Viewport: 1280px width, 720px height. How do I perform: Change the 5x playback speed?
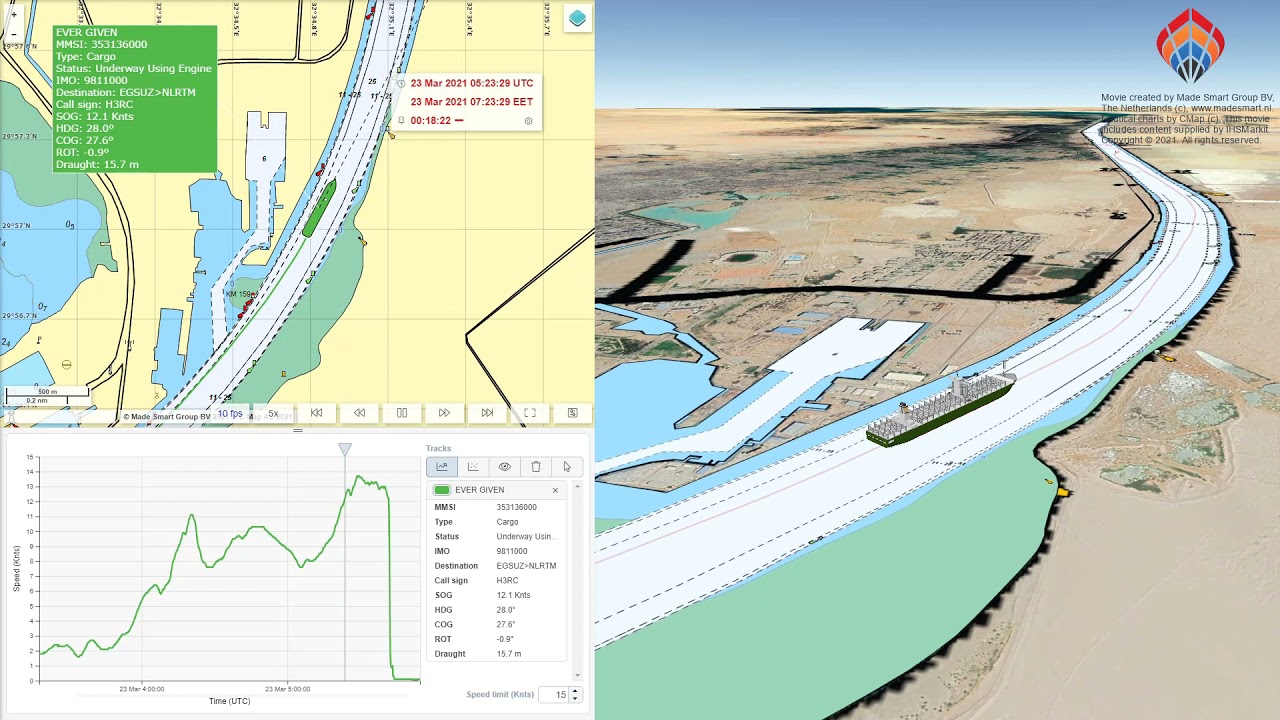pyautogui.click(x=273, y=414)
